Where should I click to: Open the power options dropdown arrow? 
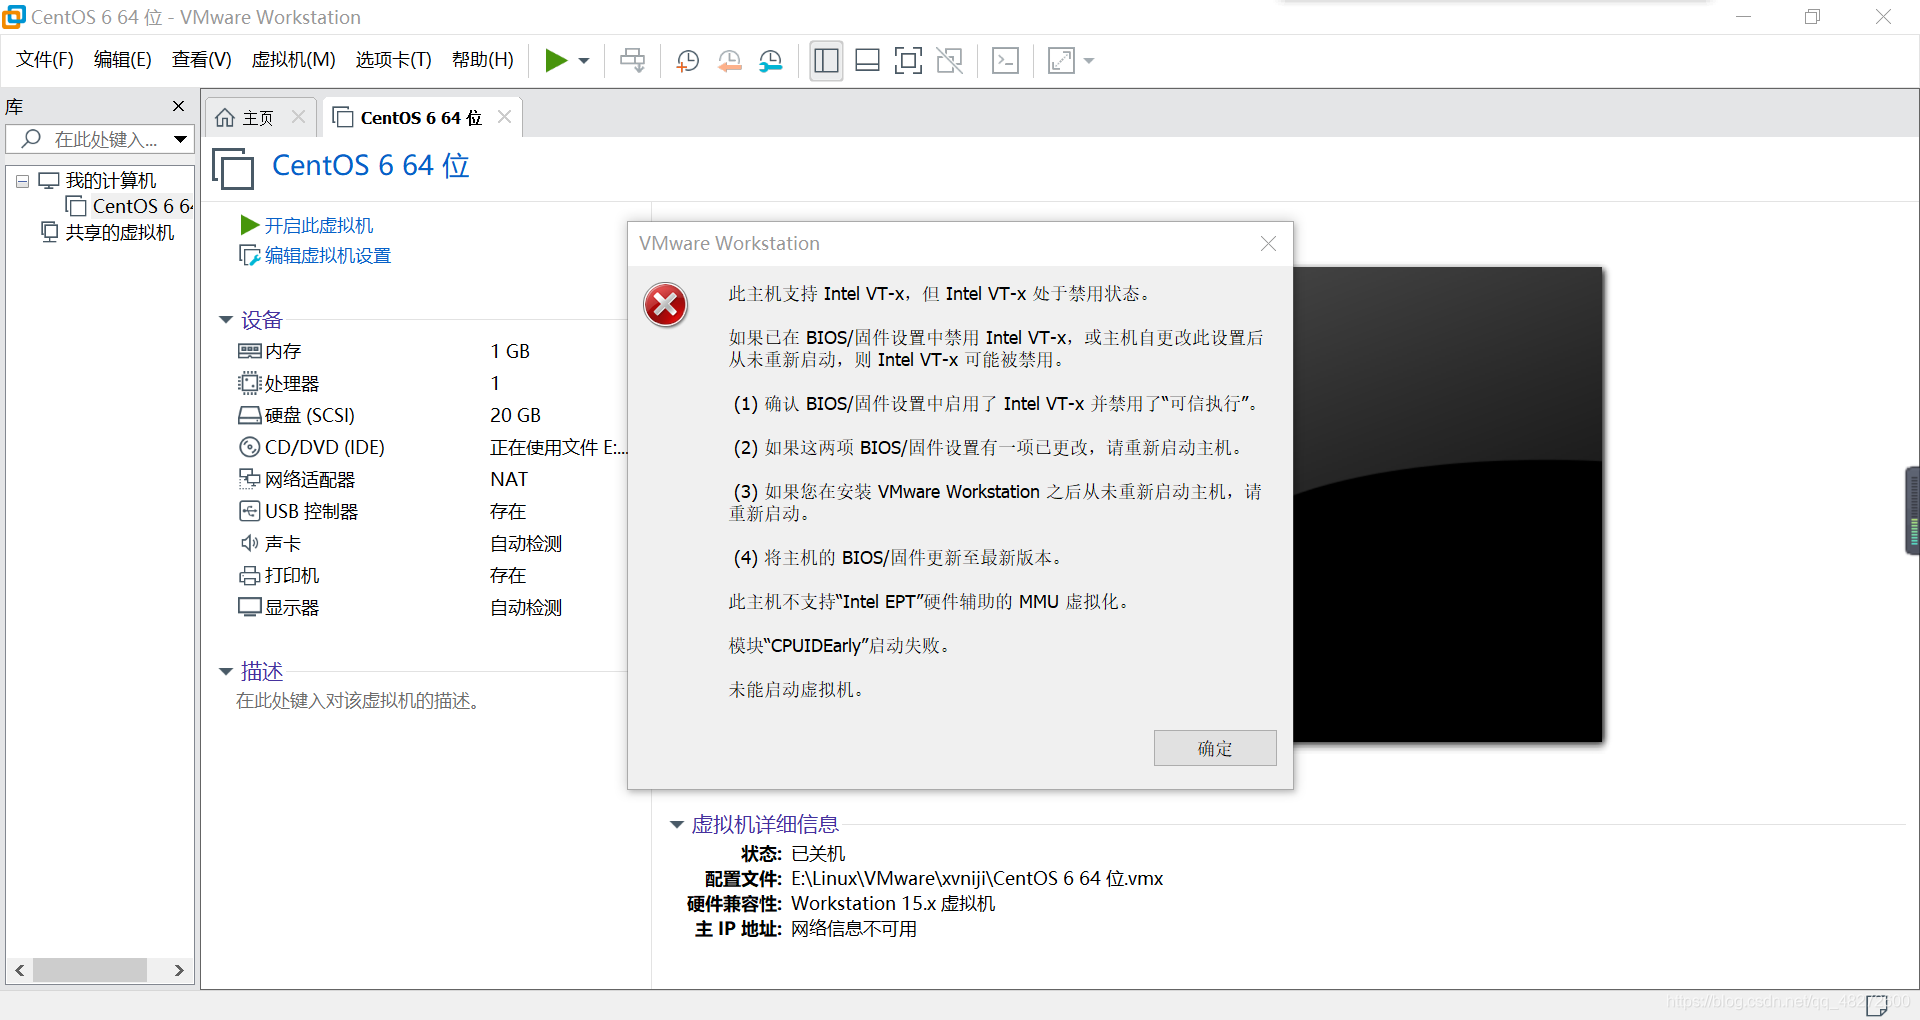pos(584,61)
